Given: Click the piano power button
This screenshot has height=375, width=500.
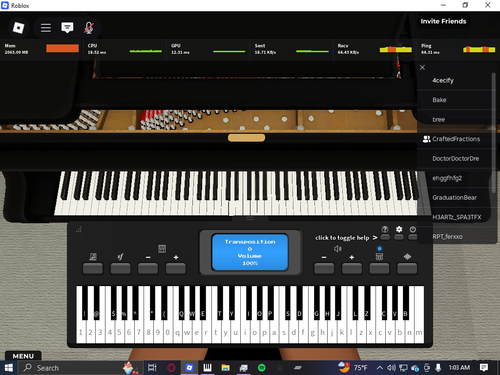Looking at the screenshot, I should point(413,237).
